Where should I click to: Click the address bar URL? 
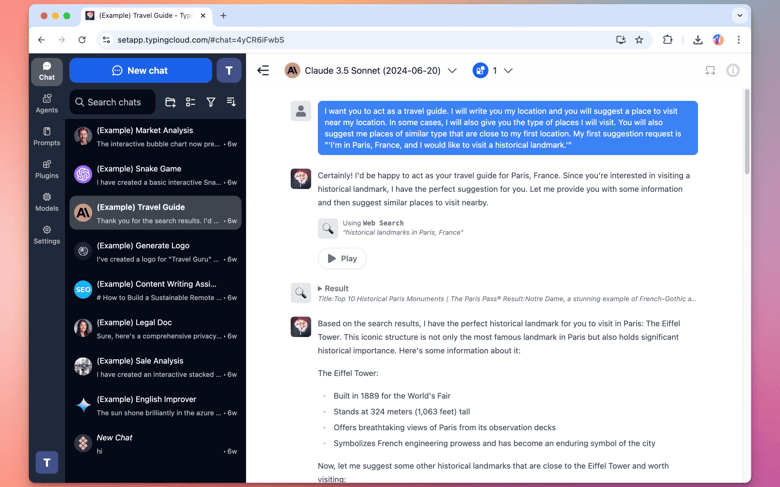(x=201, y=40)
